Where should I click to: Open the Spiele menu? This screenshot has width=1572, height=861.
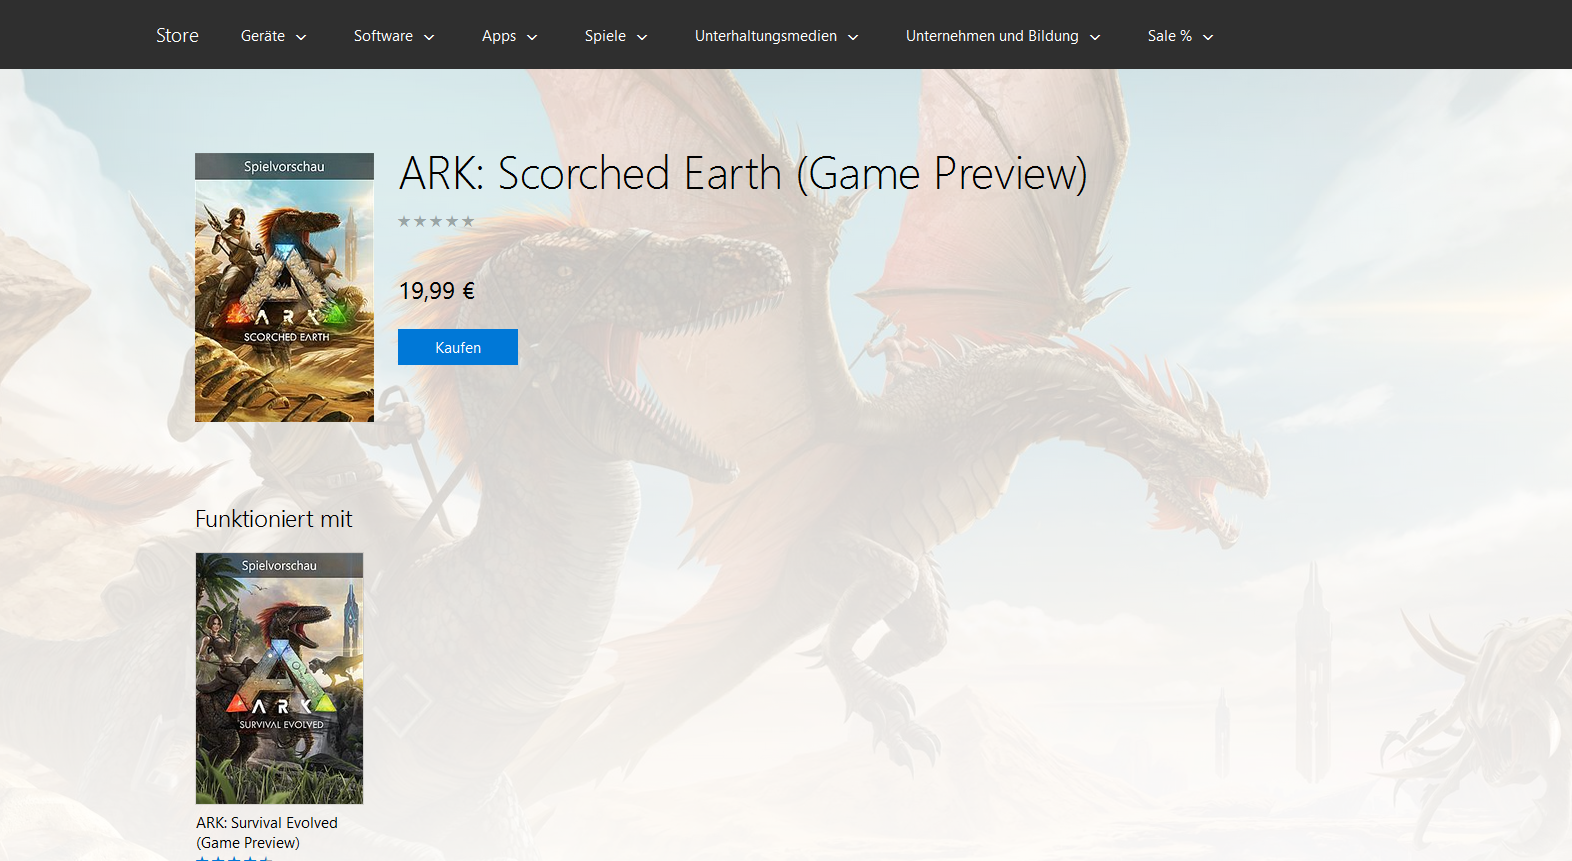(x=616, y=36)
